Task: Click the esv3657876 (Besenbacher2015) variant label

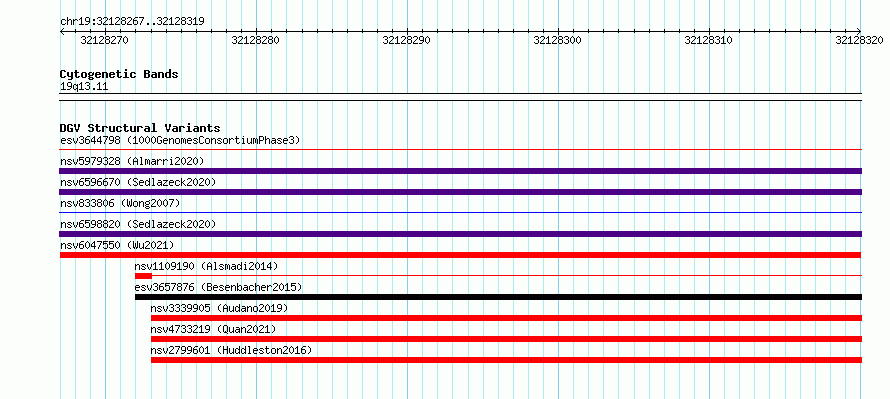Action: point(219,287)
